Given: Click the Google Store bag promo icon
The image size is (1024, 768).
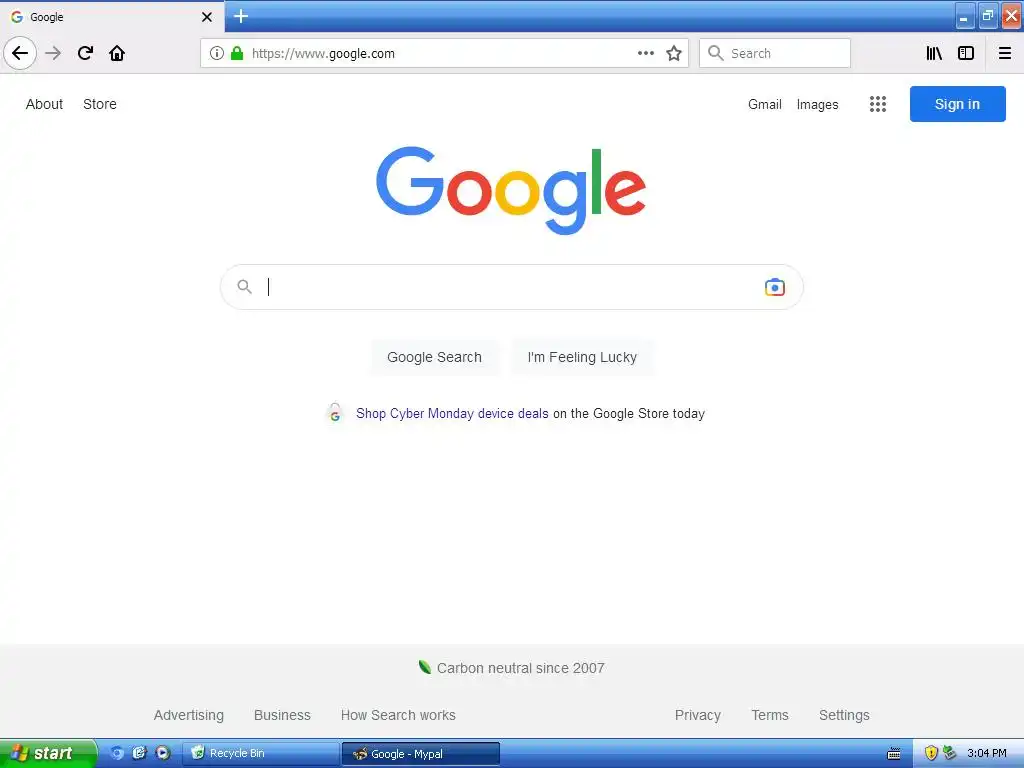Looking at the screenshot, I should coord(334,413).
